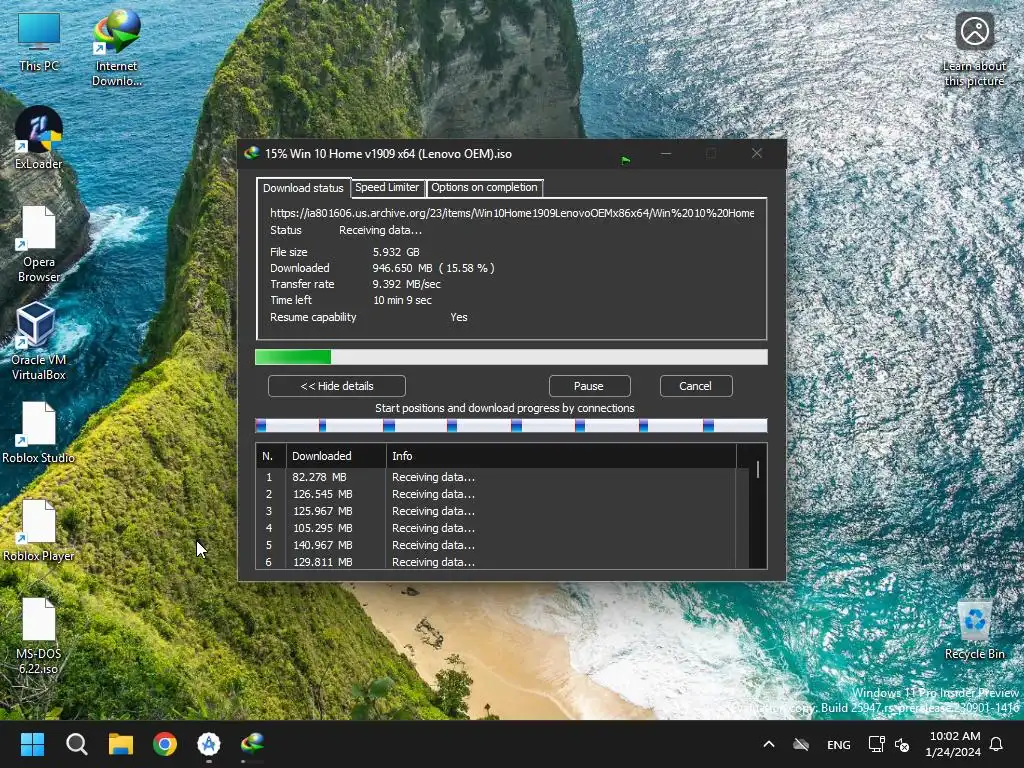Switch to Download status tab

[x=303, y=188]
